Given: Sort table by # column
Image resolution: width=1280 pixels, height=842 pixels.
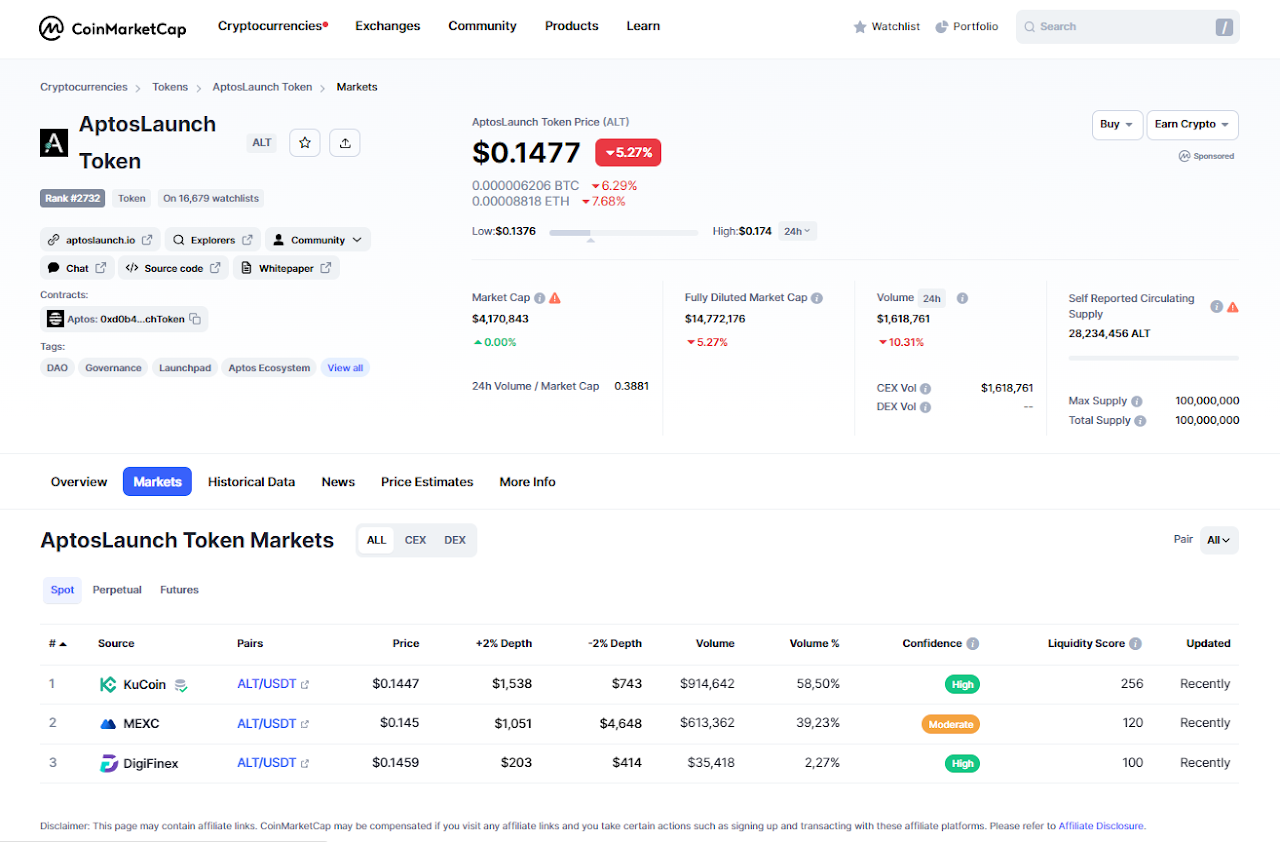Looking at the screenshot, I should [x=58, y=644].
